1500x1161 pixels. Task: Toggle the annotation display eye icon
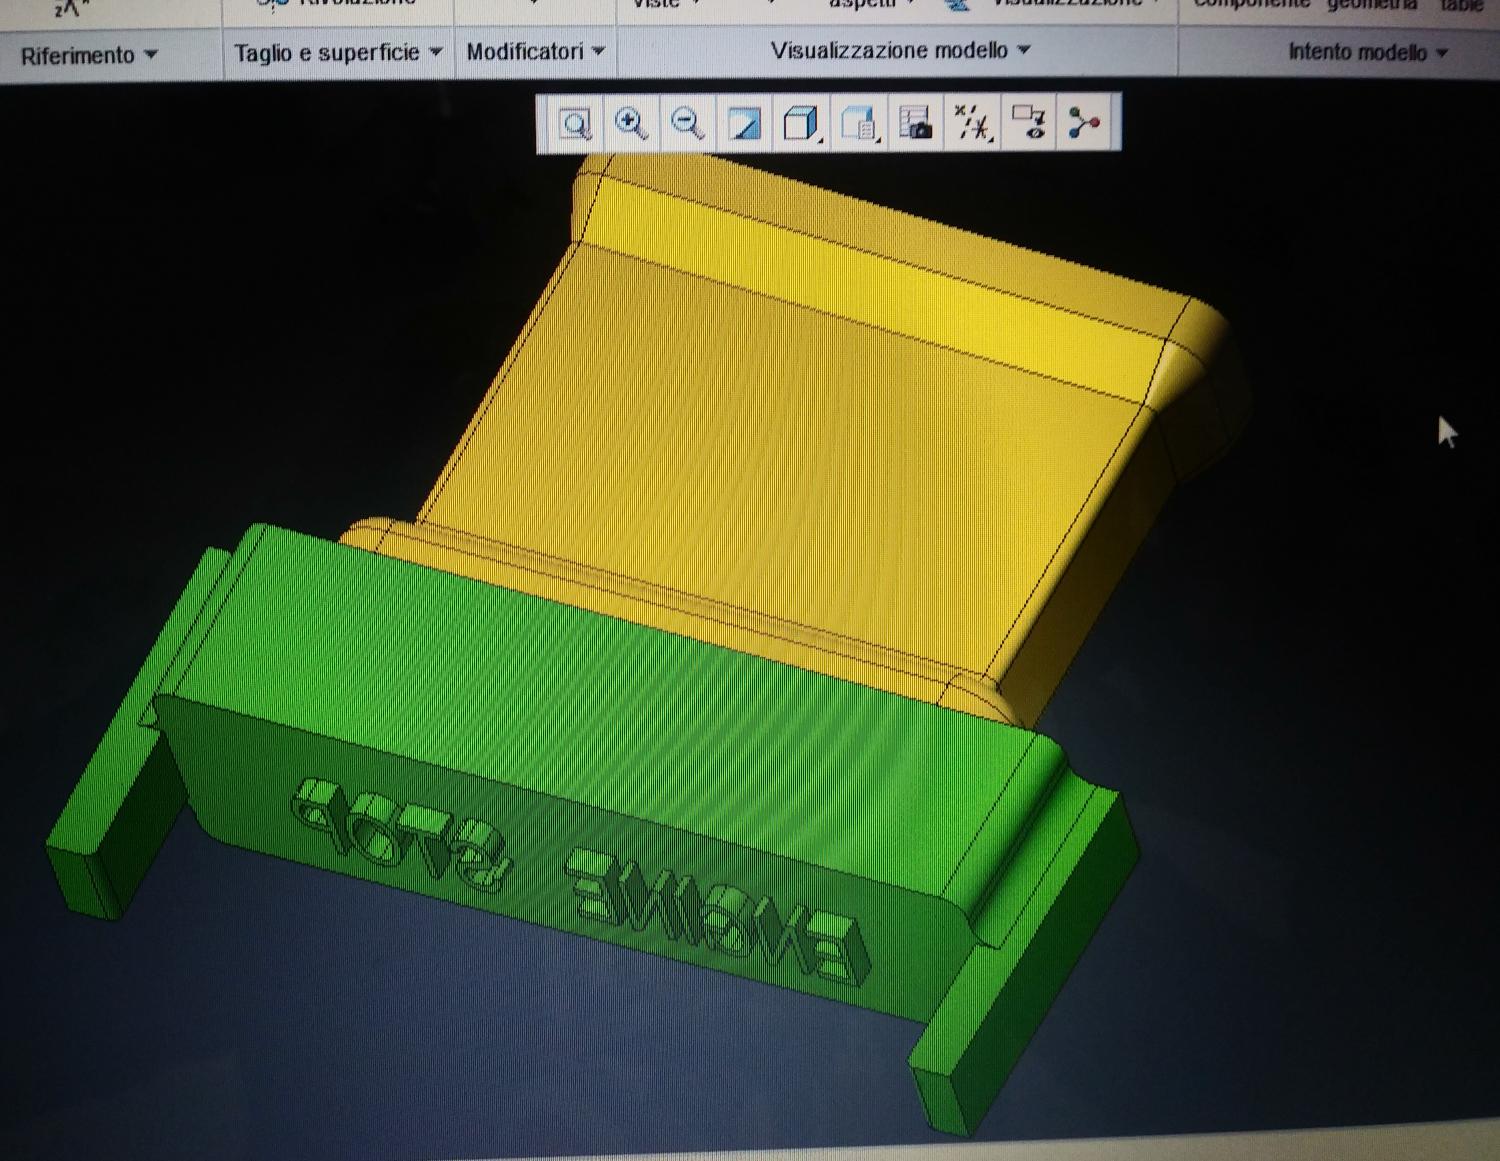tap(1029, 122)
